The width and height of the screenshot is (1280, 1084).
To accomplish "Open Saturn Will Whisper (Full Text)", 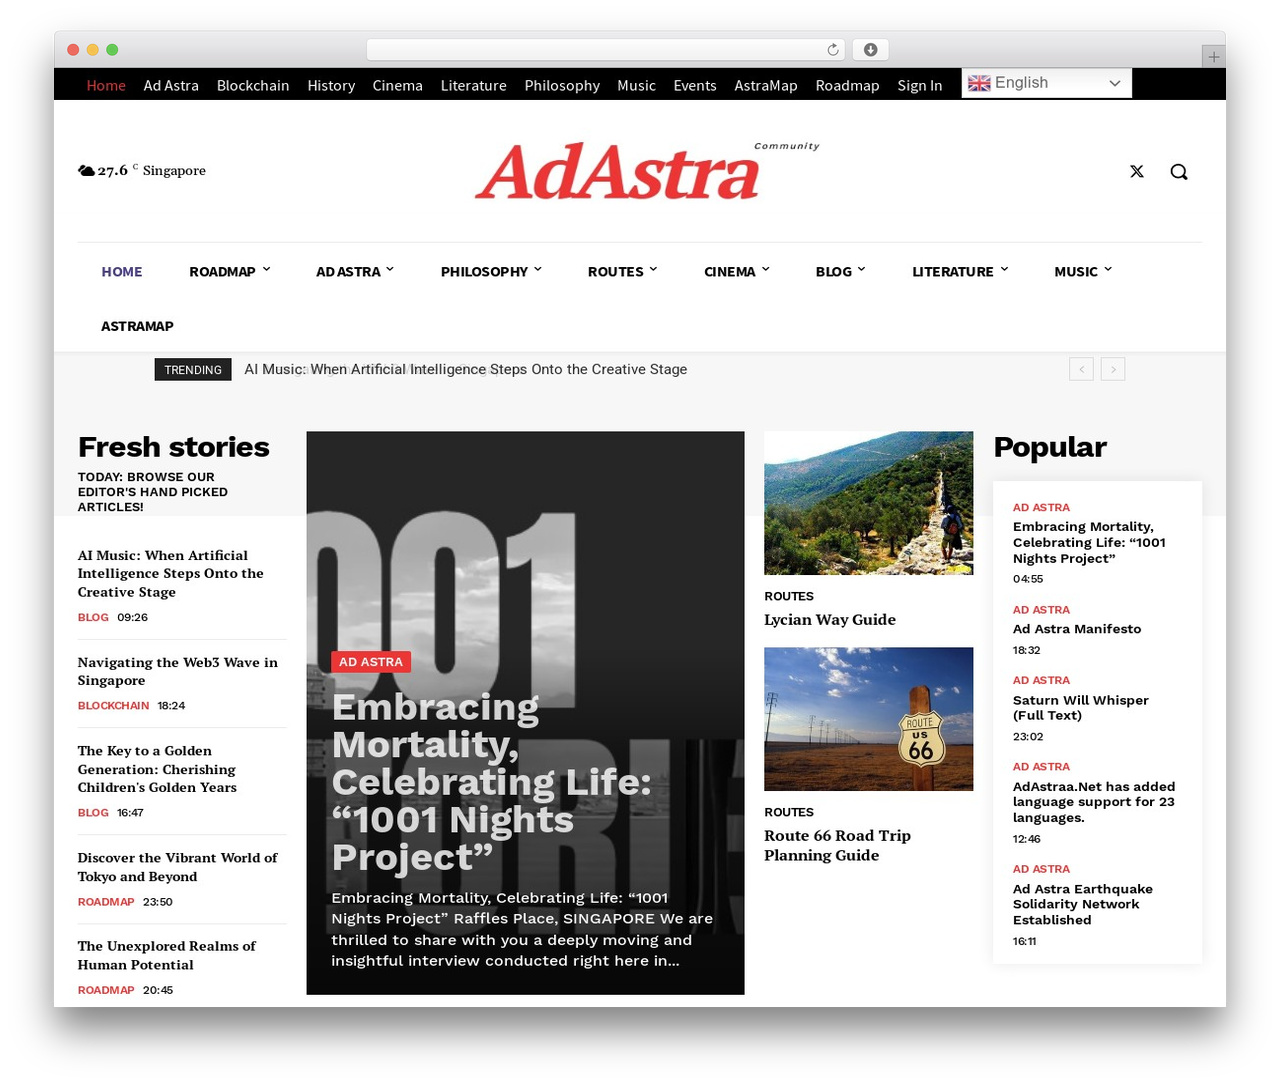I will tap(1081, 708).
